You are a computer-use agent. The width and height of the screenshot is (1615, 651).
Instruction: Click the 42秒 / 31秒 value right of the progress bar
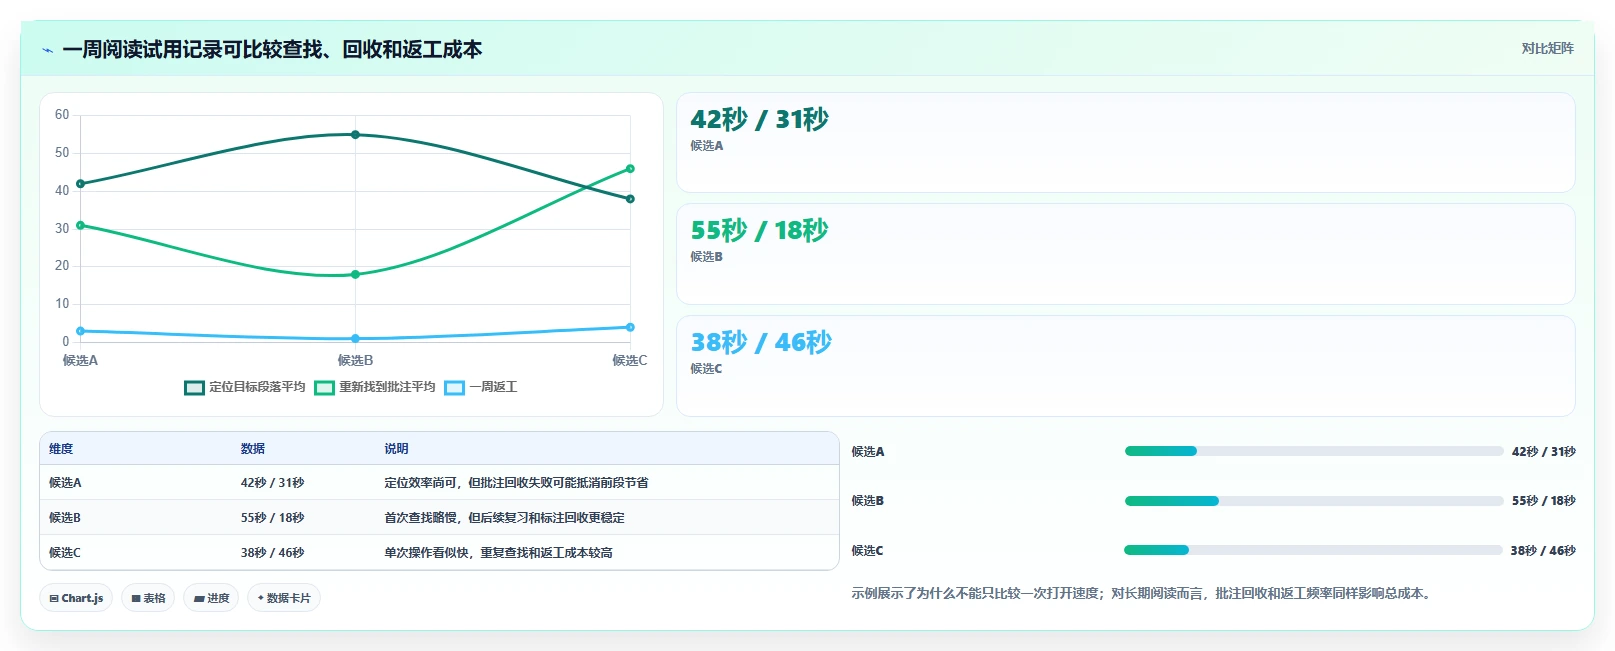coord(1544,452)
